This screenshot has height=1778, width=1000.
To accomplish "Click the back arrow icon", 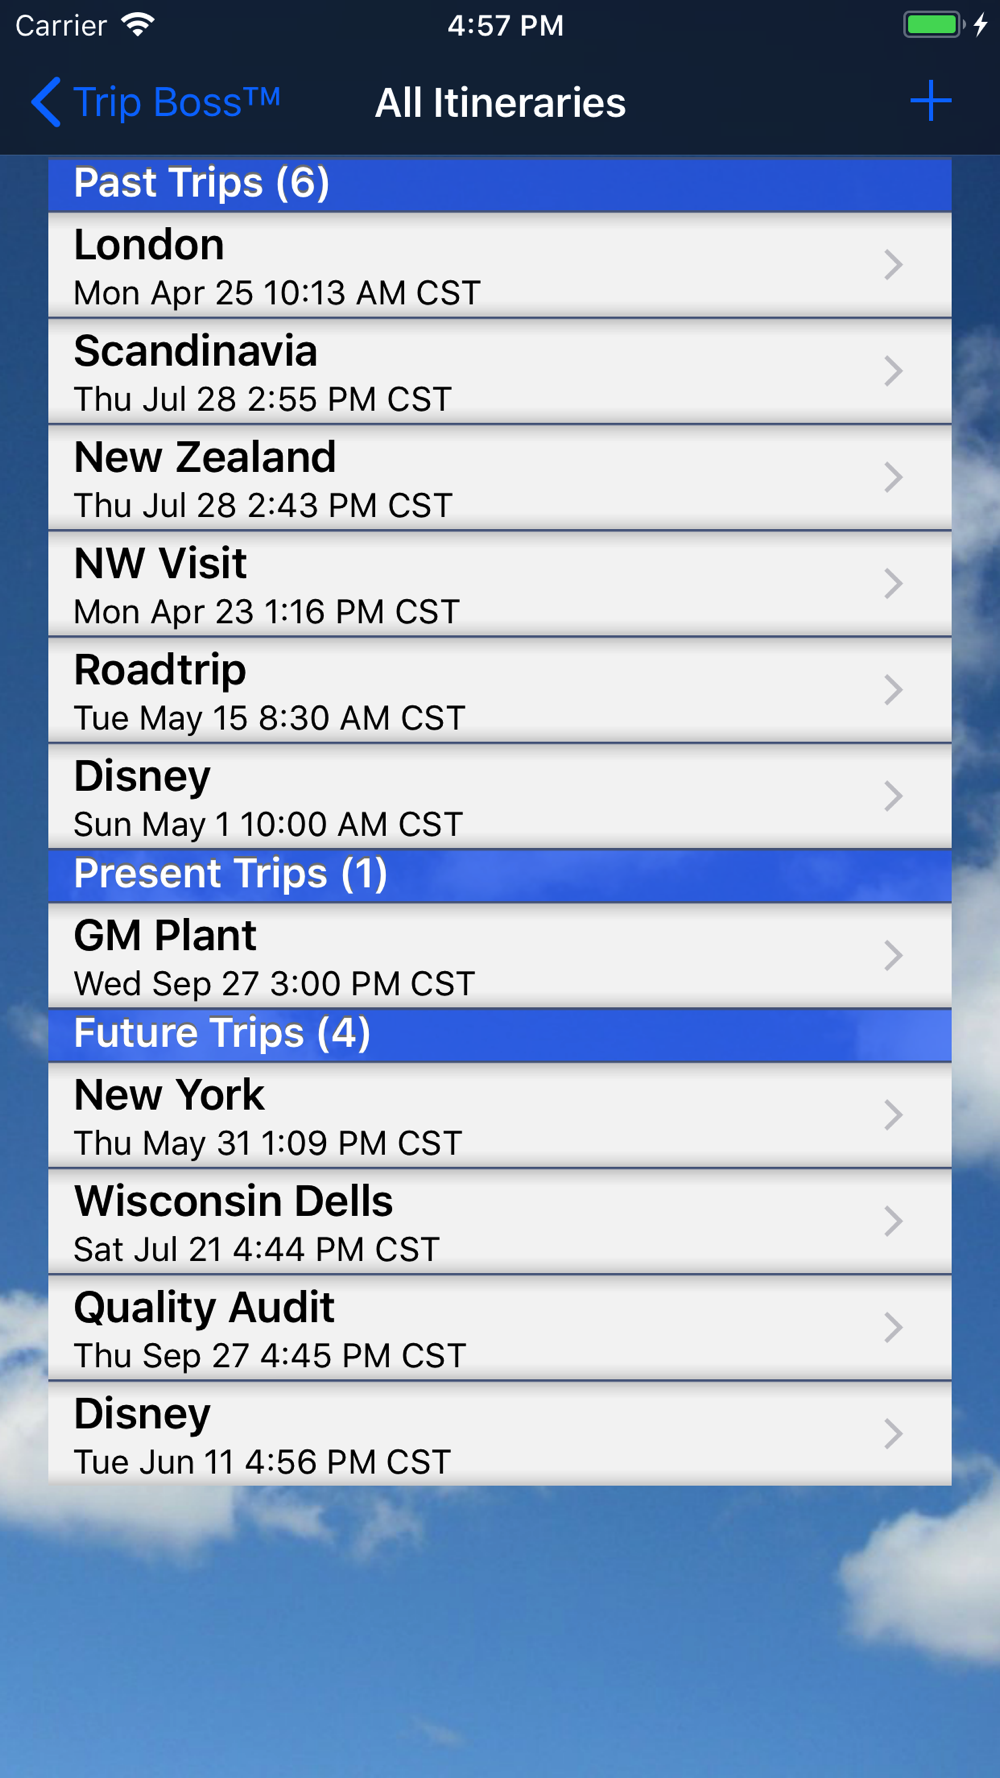I will [46, 102].
